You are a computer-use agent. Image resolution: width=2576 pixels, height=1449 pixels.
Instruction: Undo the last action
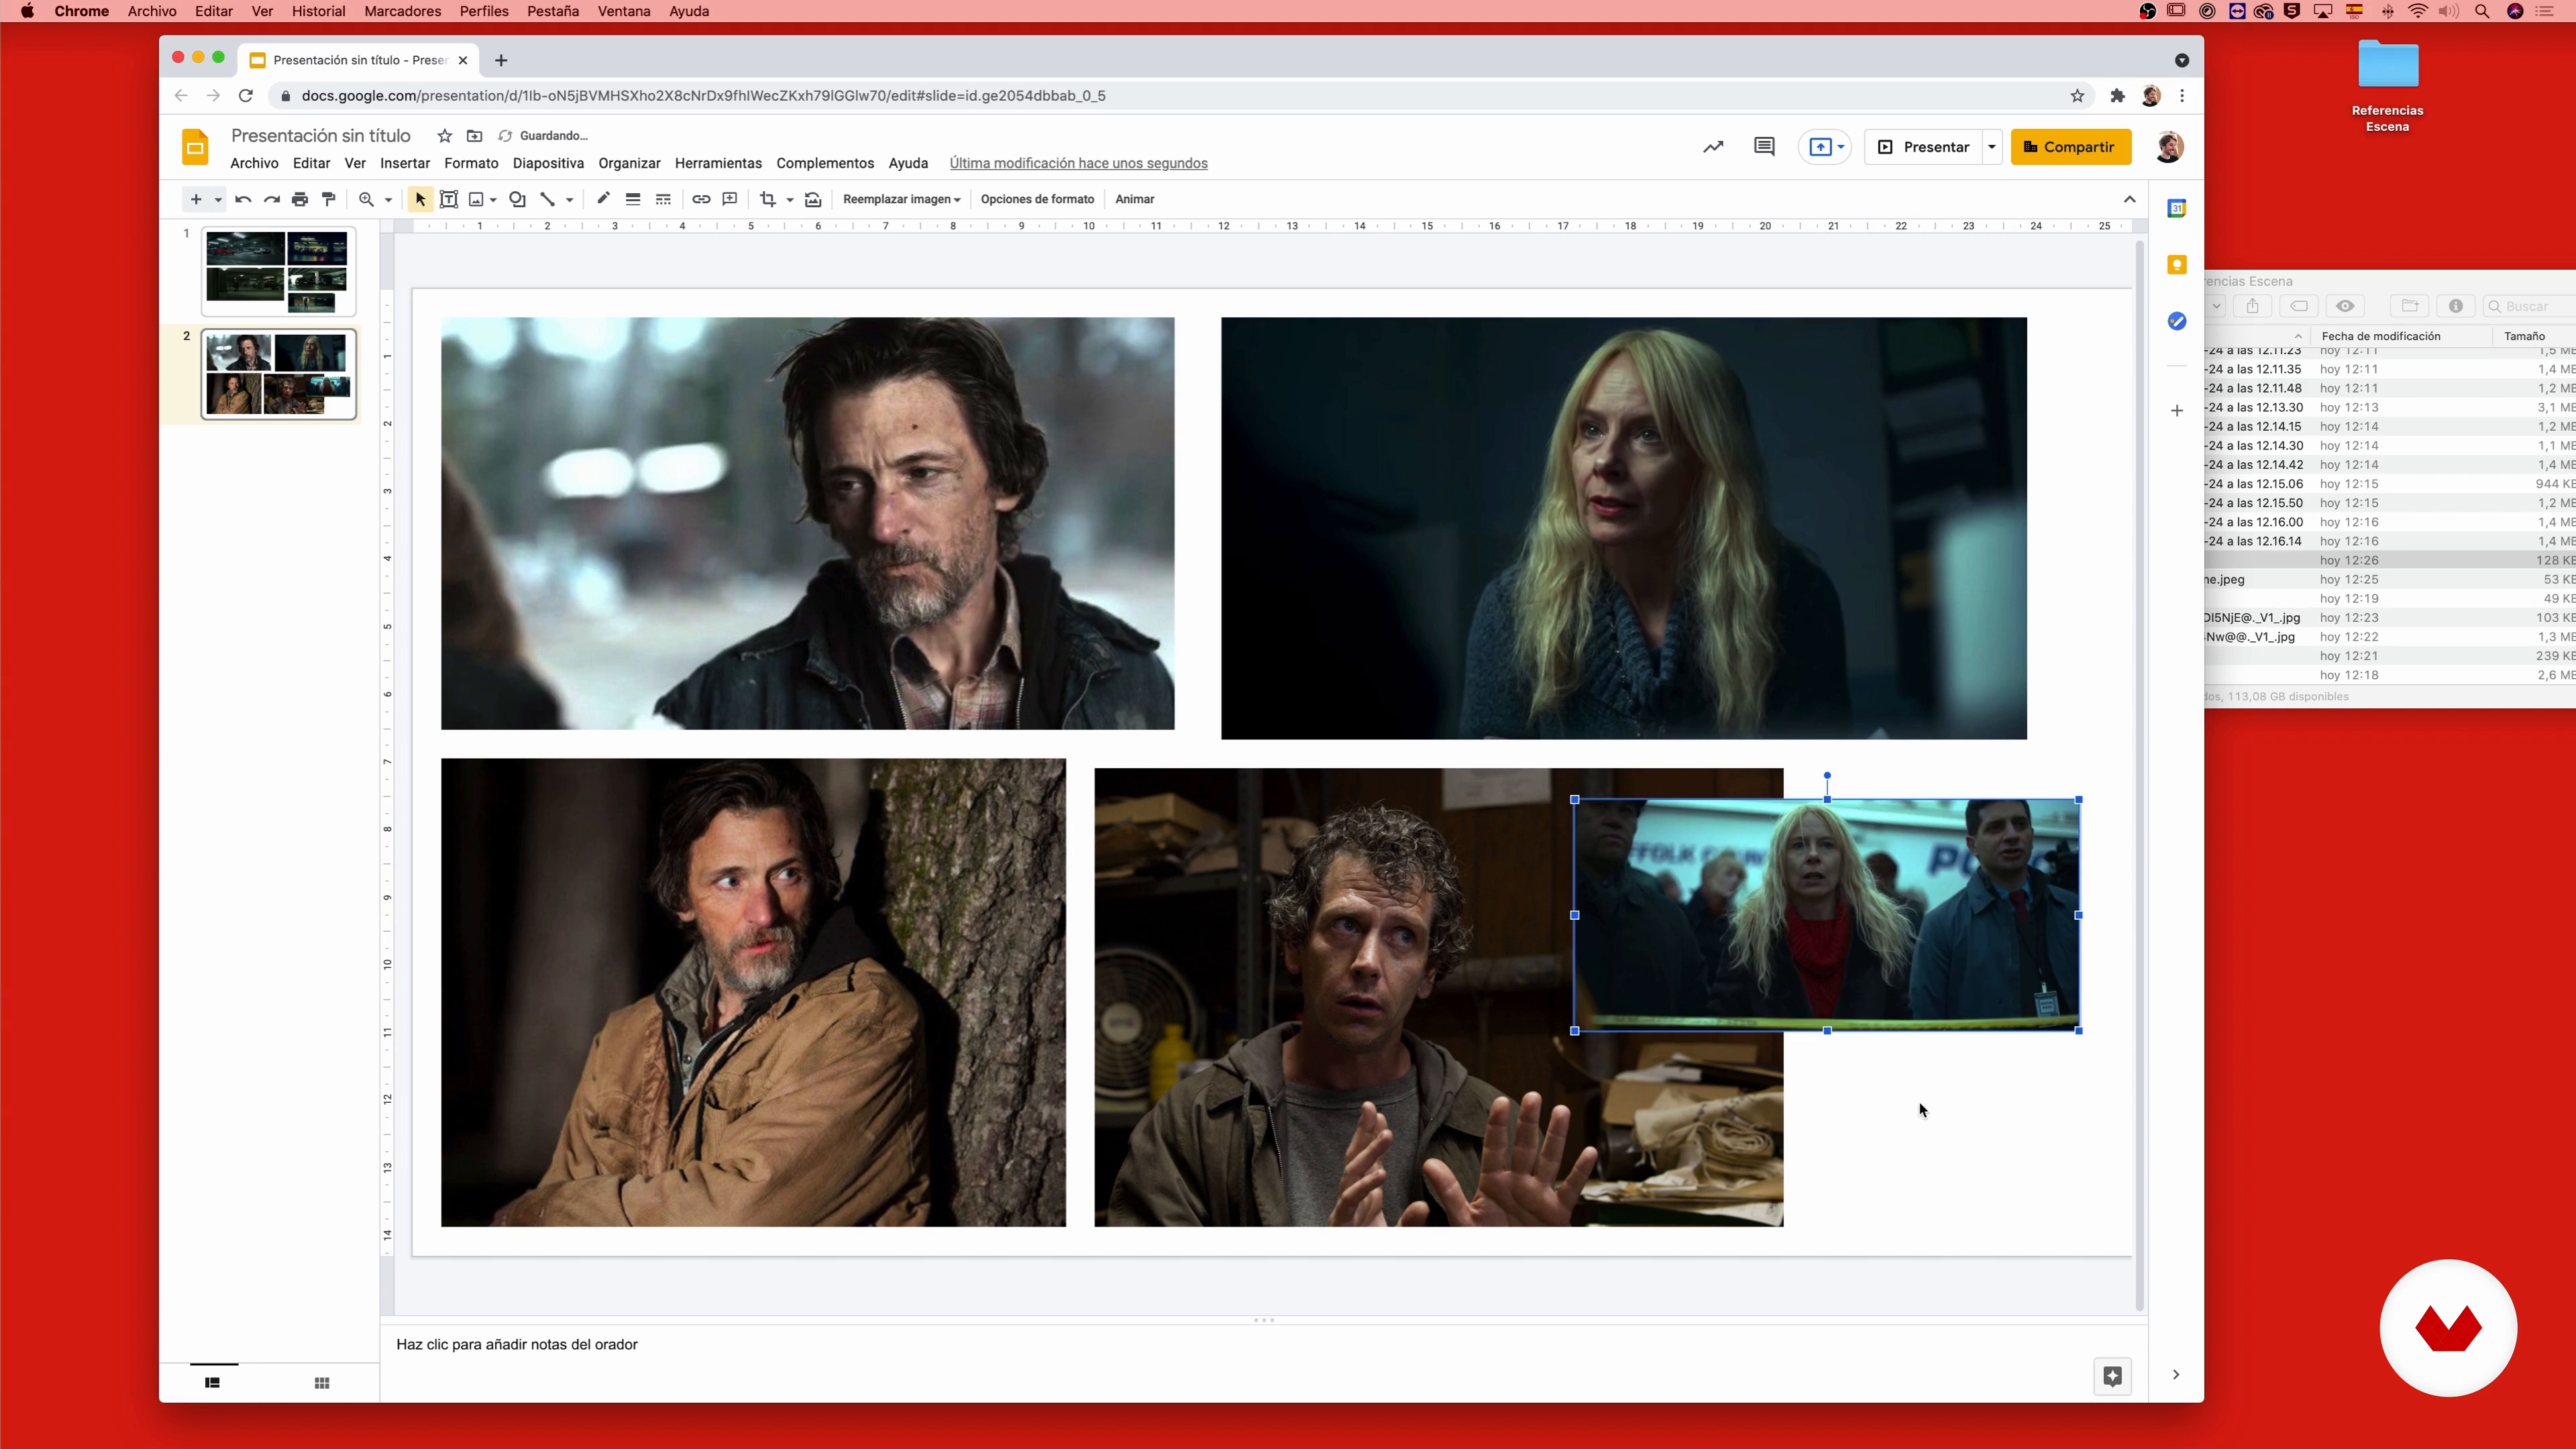[x=243, y=199]
